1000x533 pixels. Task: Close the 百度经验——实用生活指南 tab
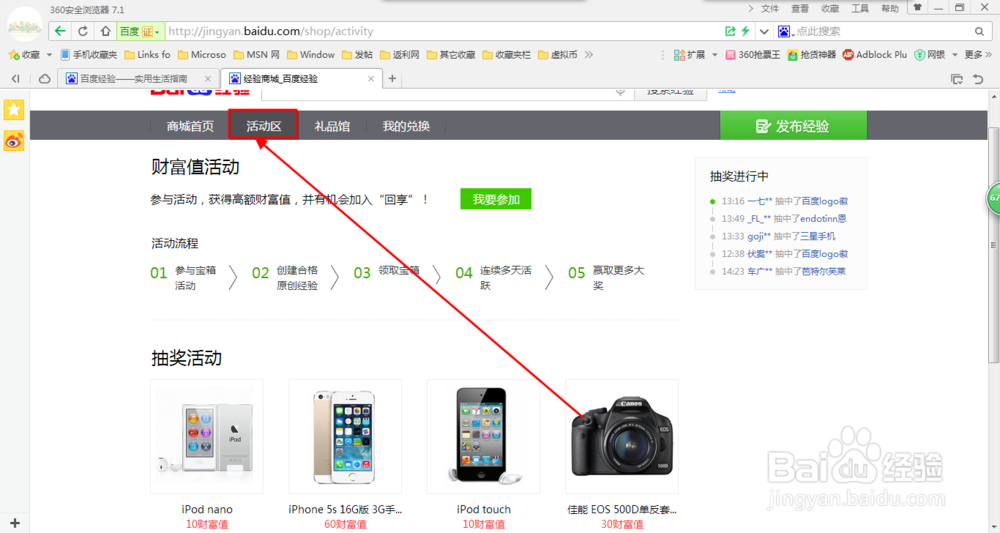(208, 78)
